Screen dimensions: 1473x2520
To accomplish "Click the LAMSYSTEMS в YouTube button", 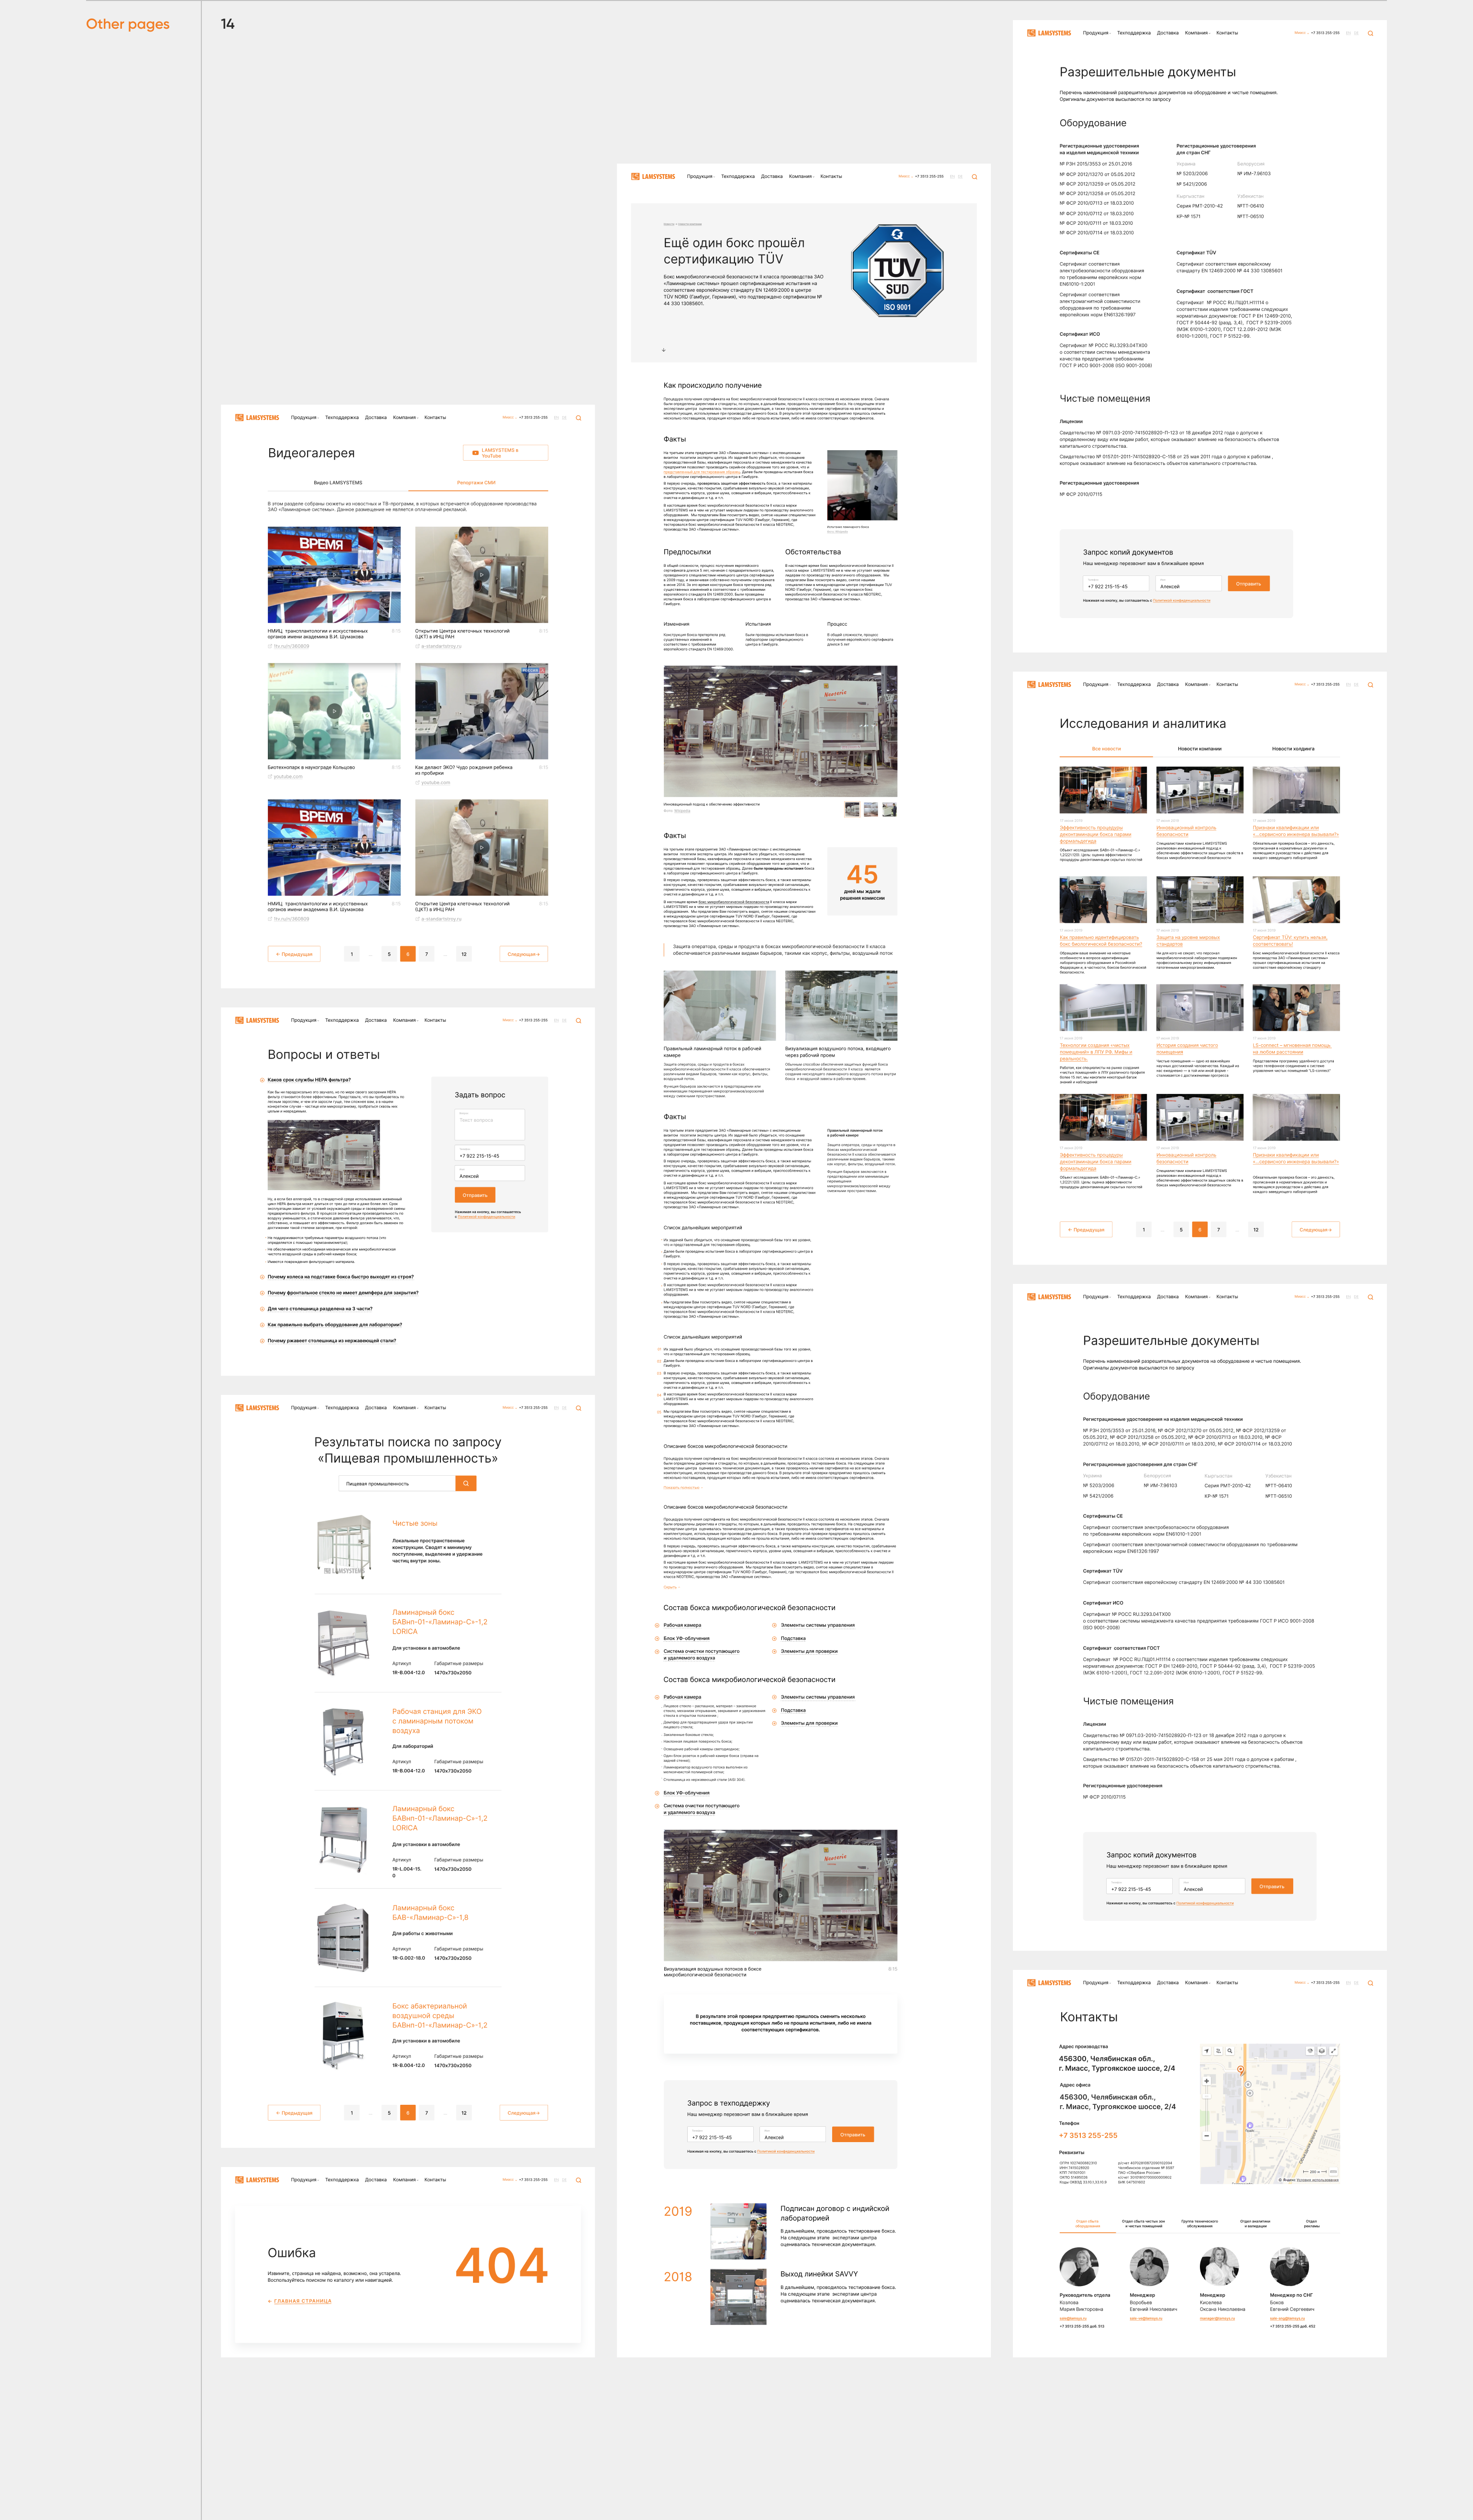I will tap(505, 453).
